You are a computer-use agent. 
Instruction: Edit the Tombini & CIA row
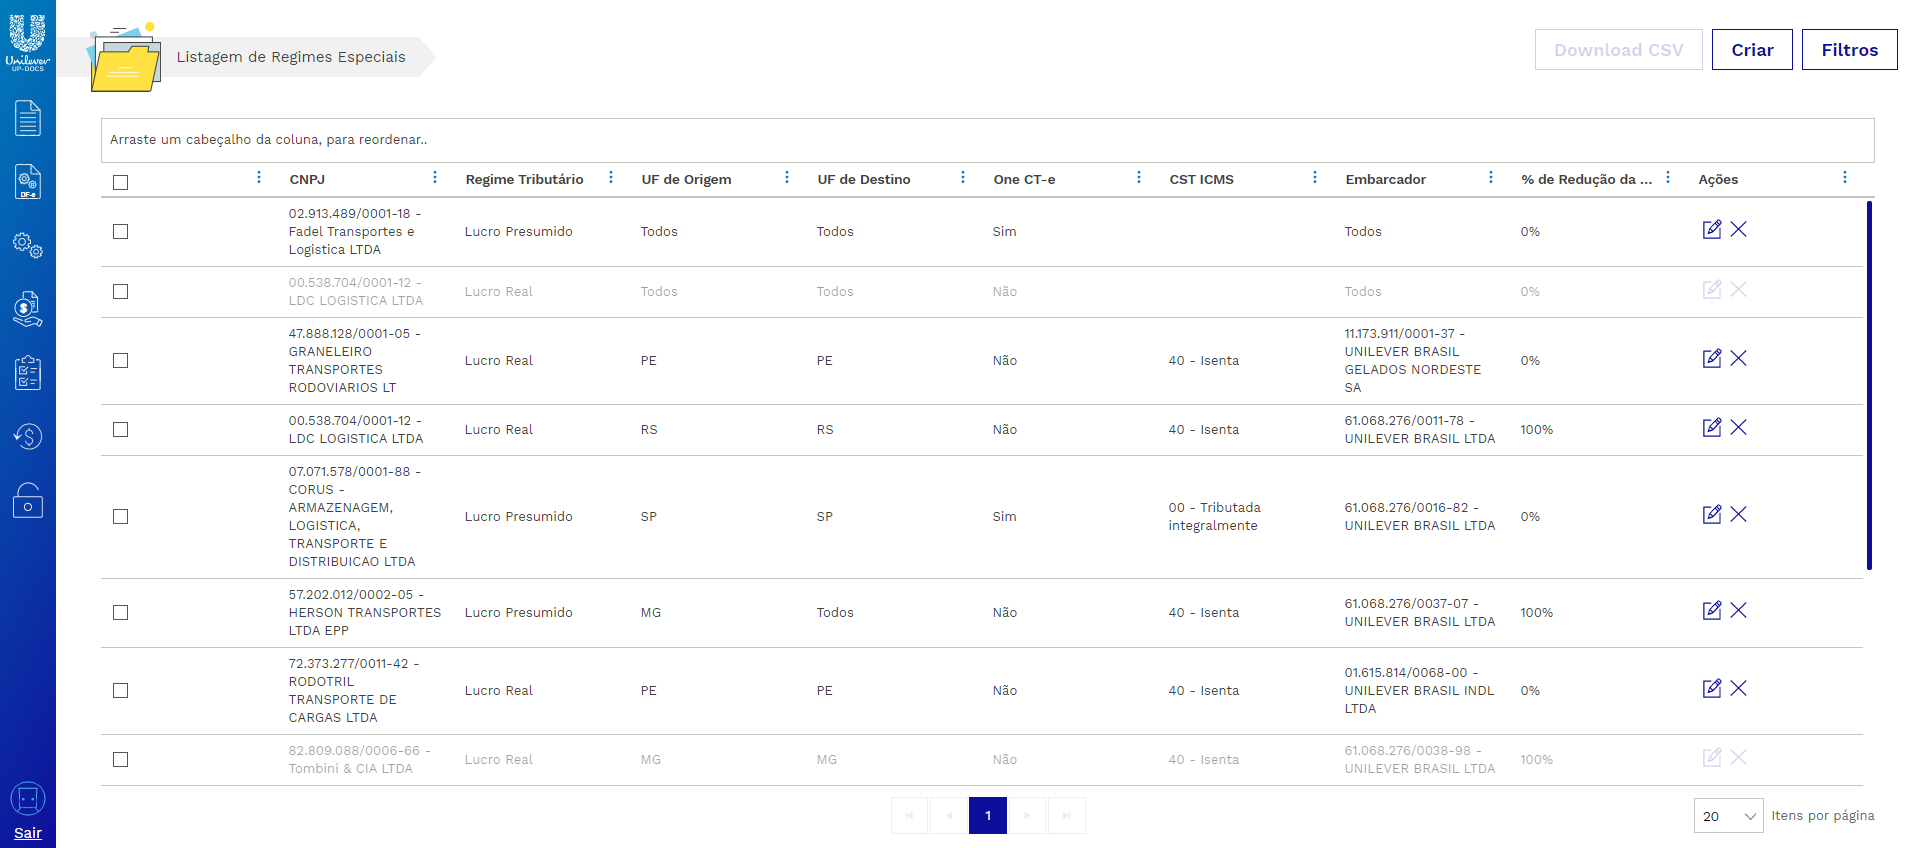(x=1712, y=758)
